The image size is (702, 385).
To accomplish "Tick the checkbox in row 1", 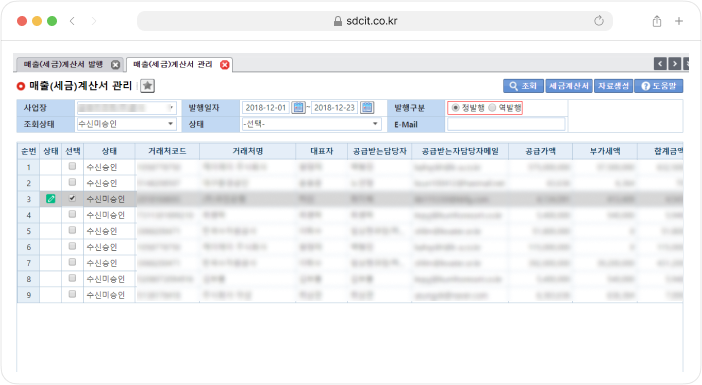I will pos(72,166).
